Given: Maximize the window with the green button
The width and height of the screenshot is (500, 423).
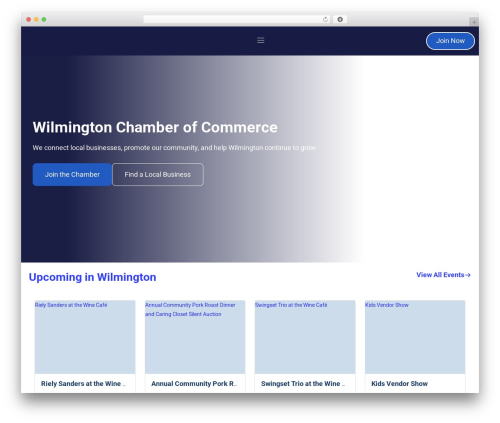Looking at the screenshot, I should tap(44, 19).
